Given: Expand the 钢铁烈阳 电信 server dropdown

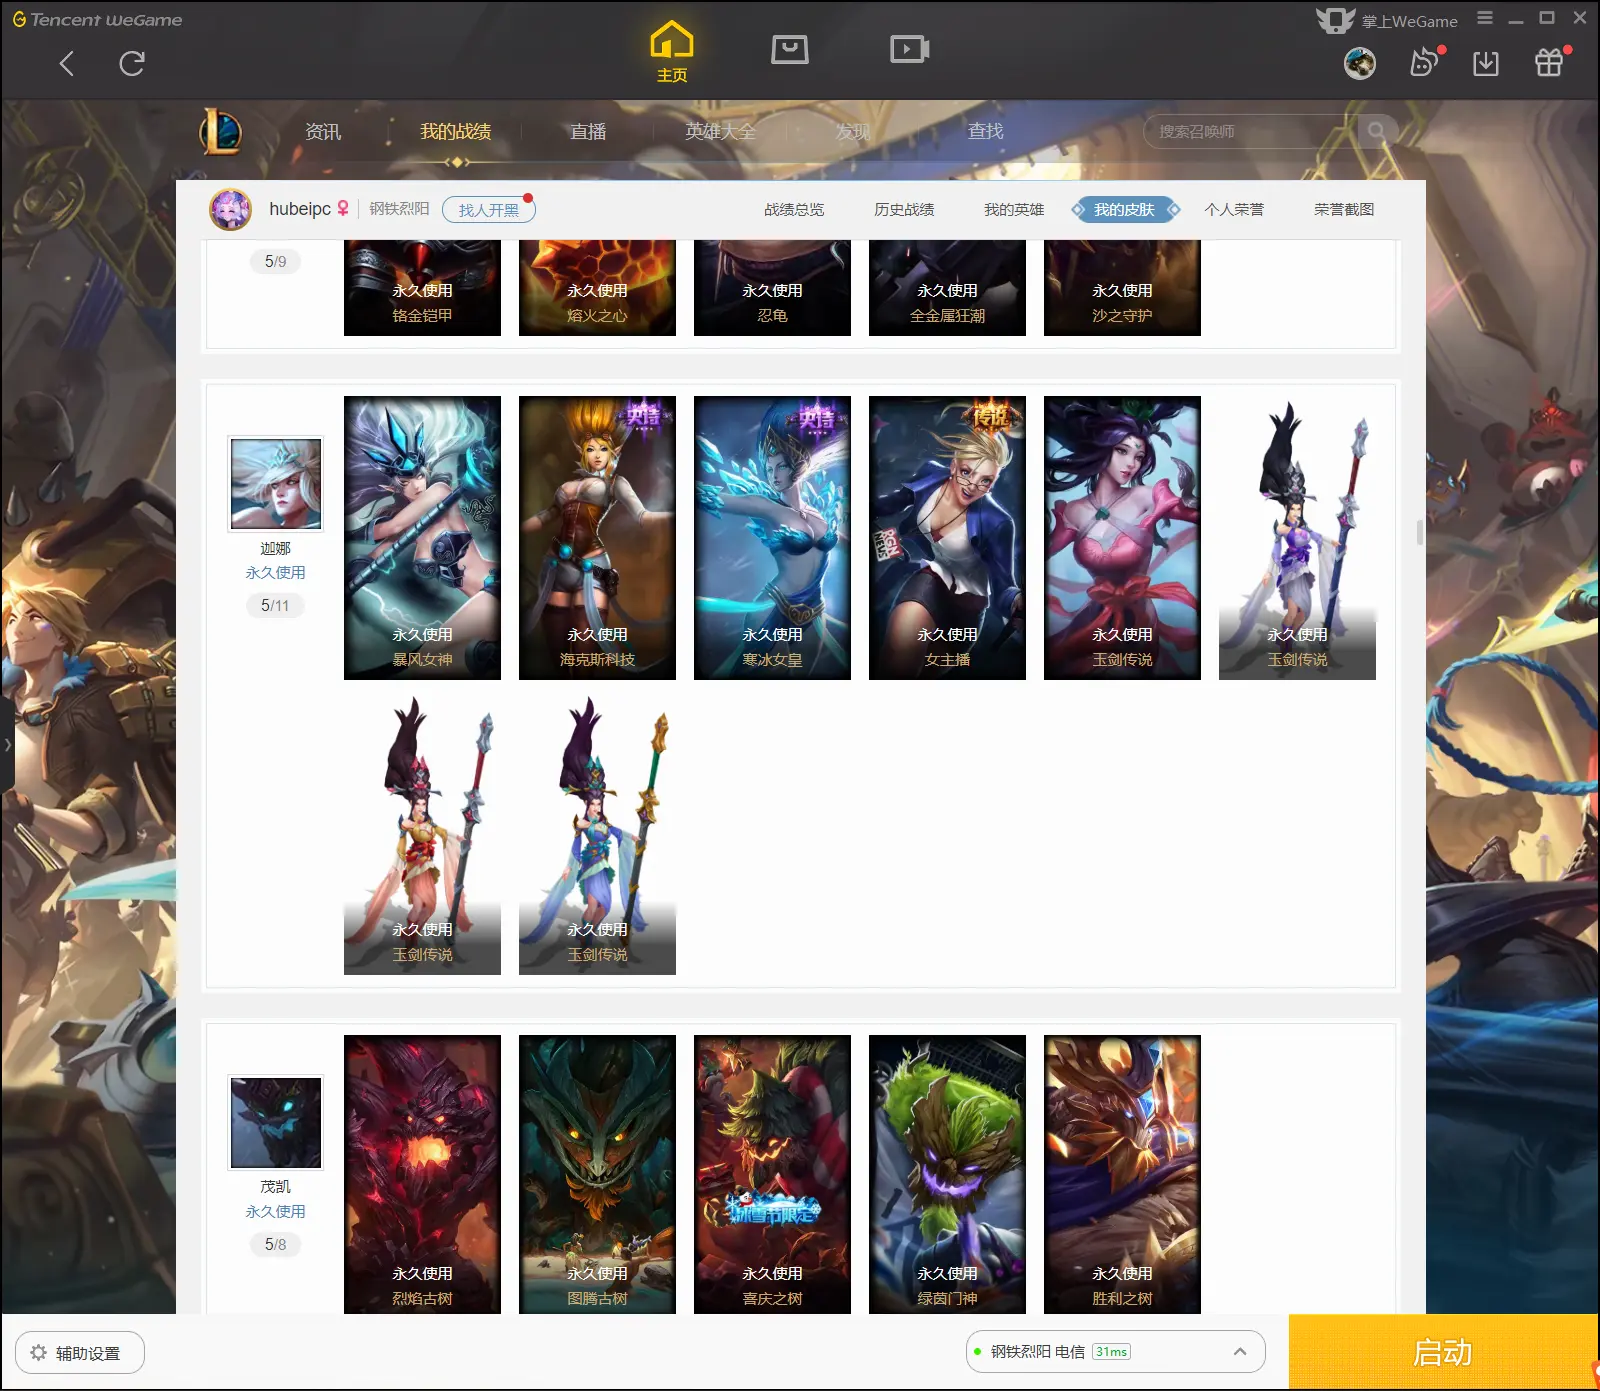Looking at the screenshot, I should tap(1115, 1352).
